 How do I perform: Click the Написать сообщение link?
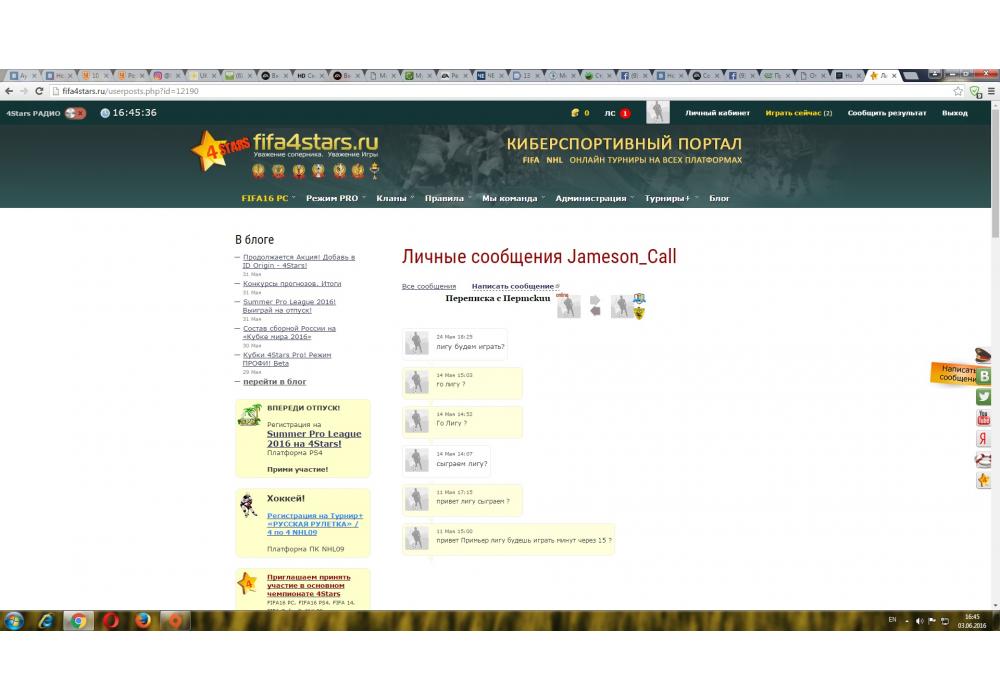tap(513, 287)
